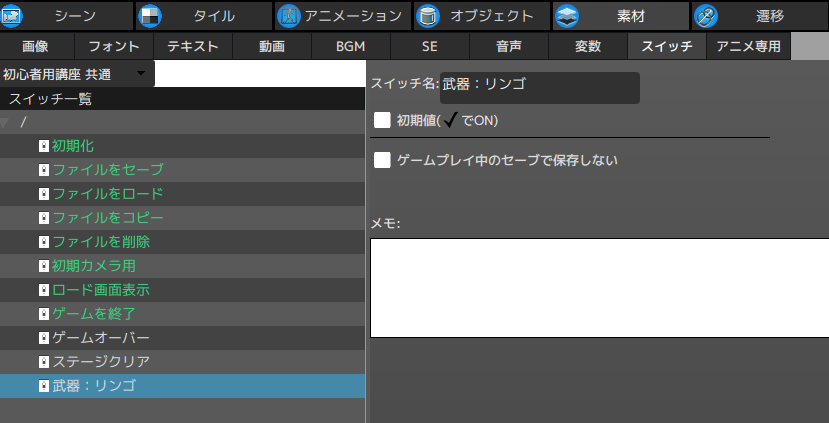Select ファイルを削除 in the switch list
Image resolution: width=829 pixels, height=423 pixels.
coord(182,242)
